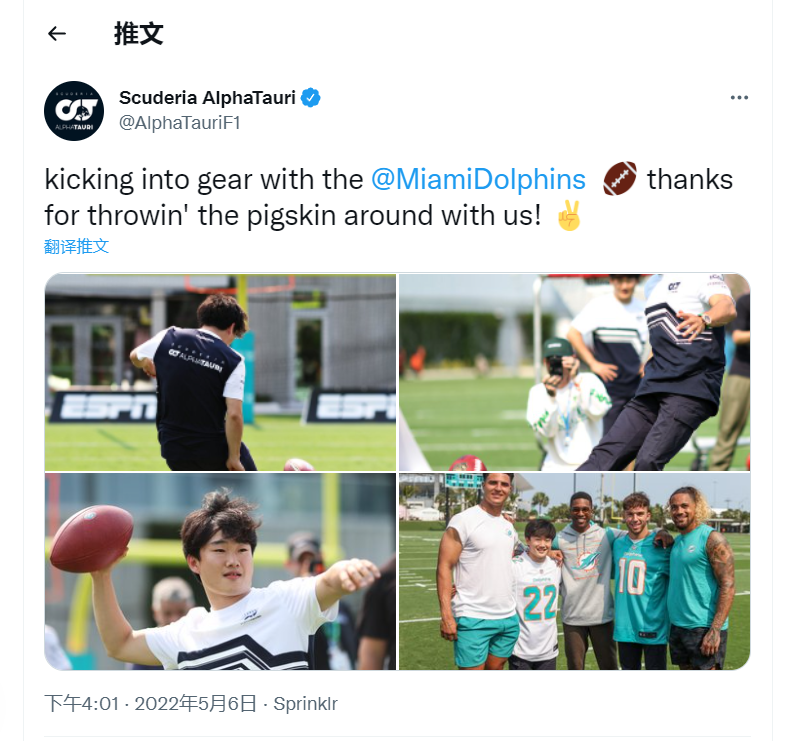Viewport: 790px width, 741px height.
Task: View the ESPN kicking photo
Action: coord(220,372)
